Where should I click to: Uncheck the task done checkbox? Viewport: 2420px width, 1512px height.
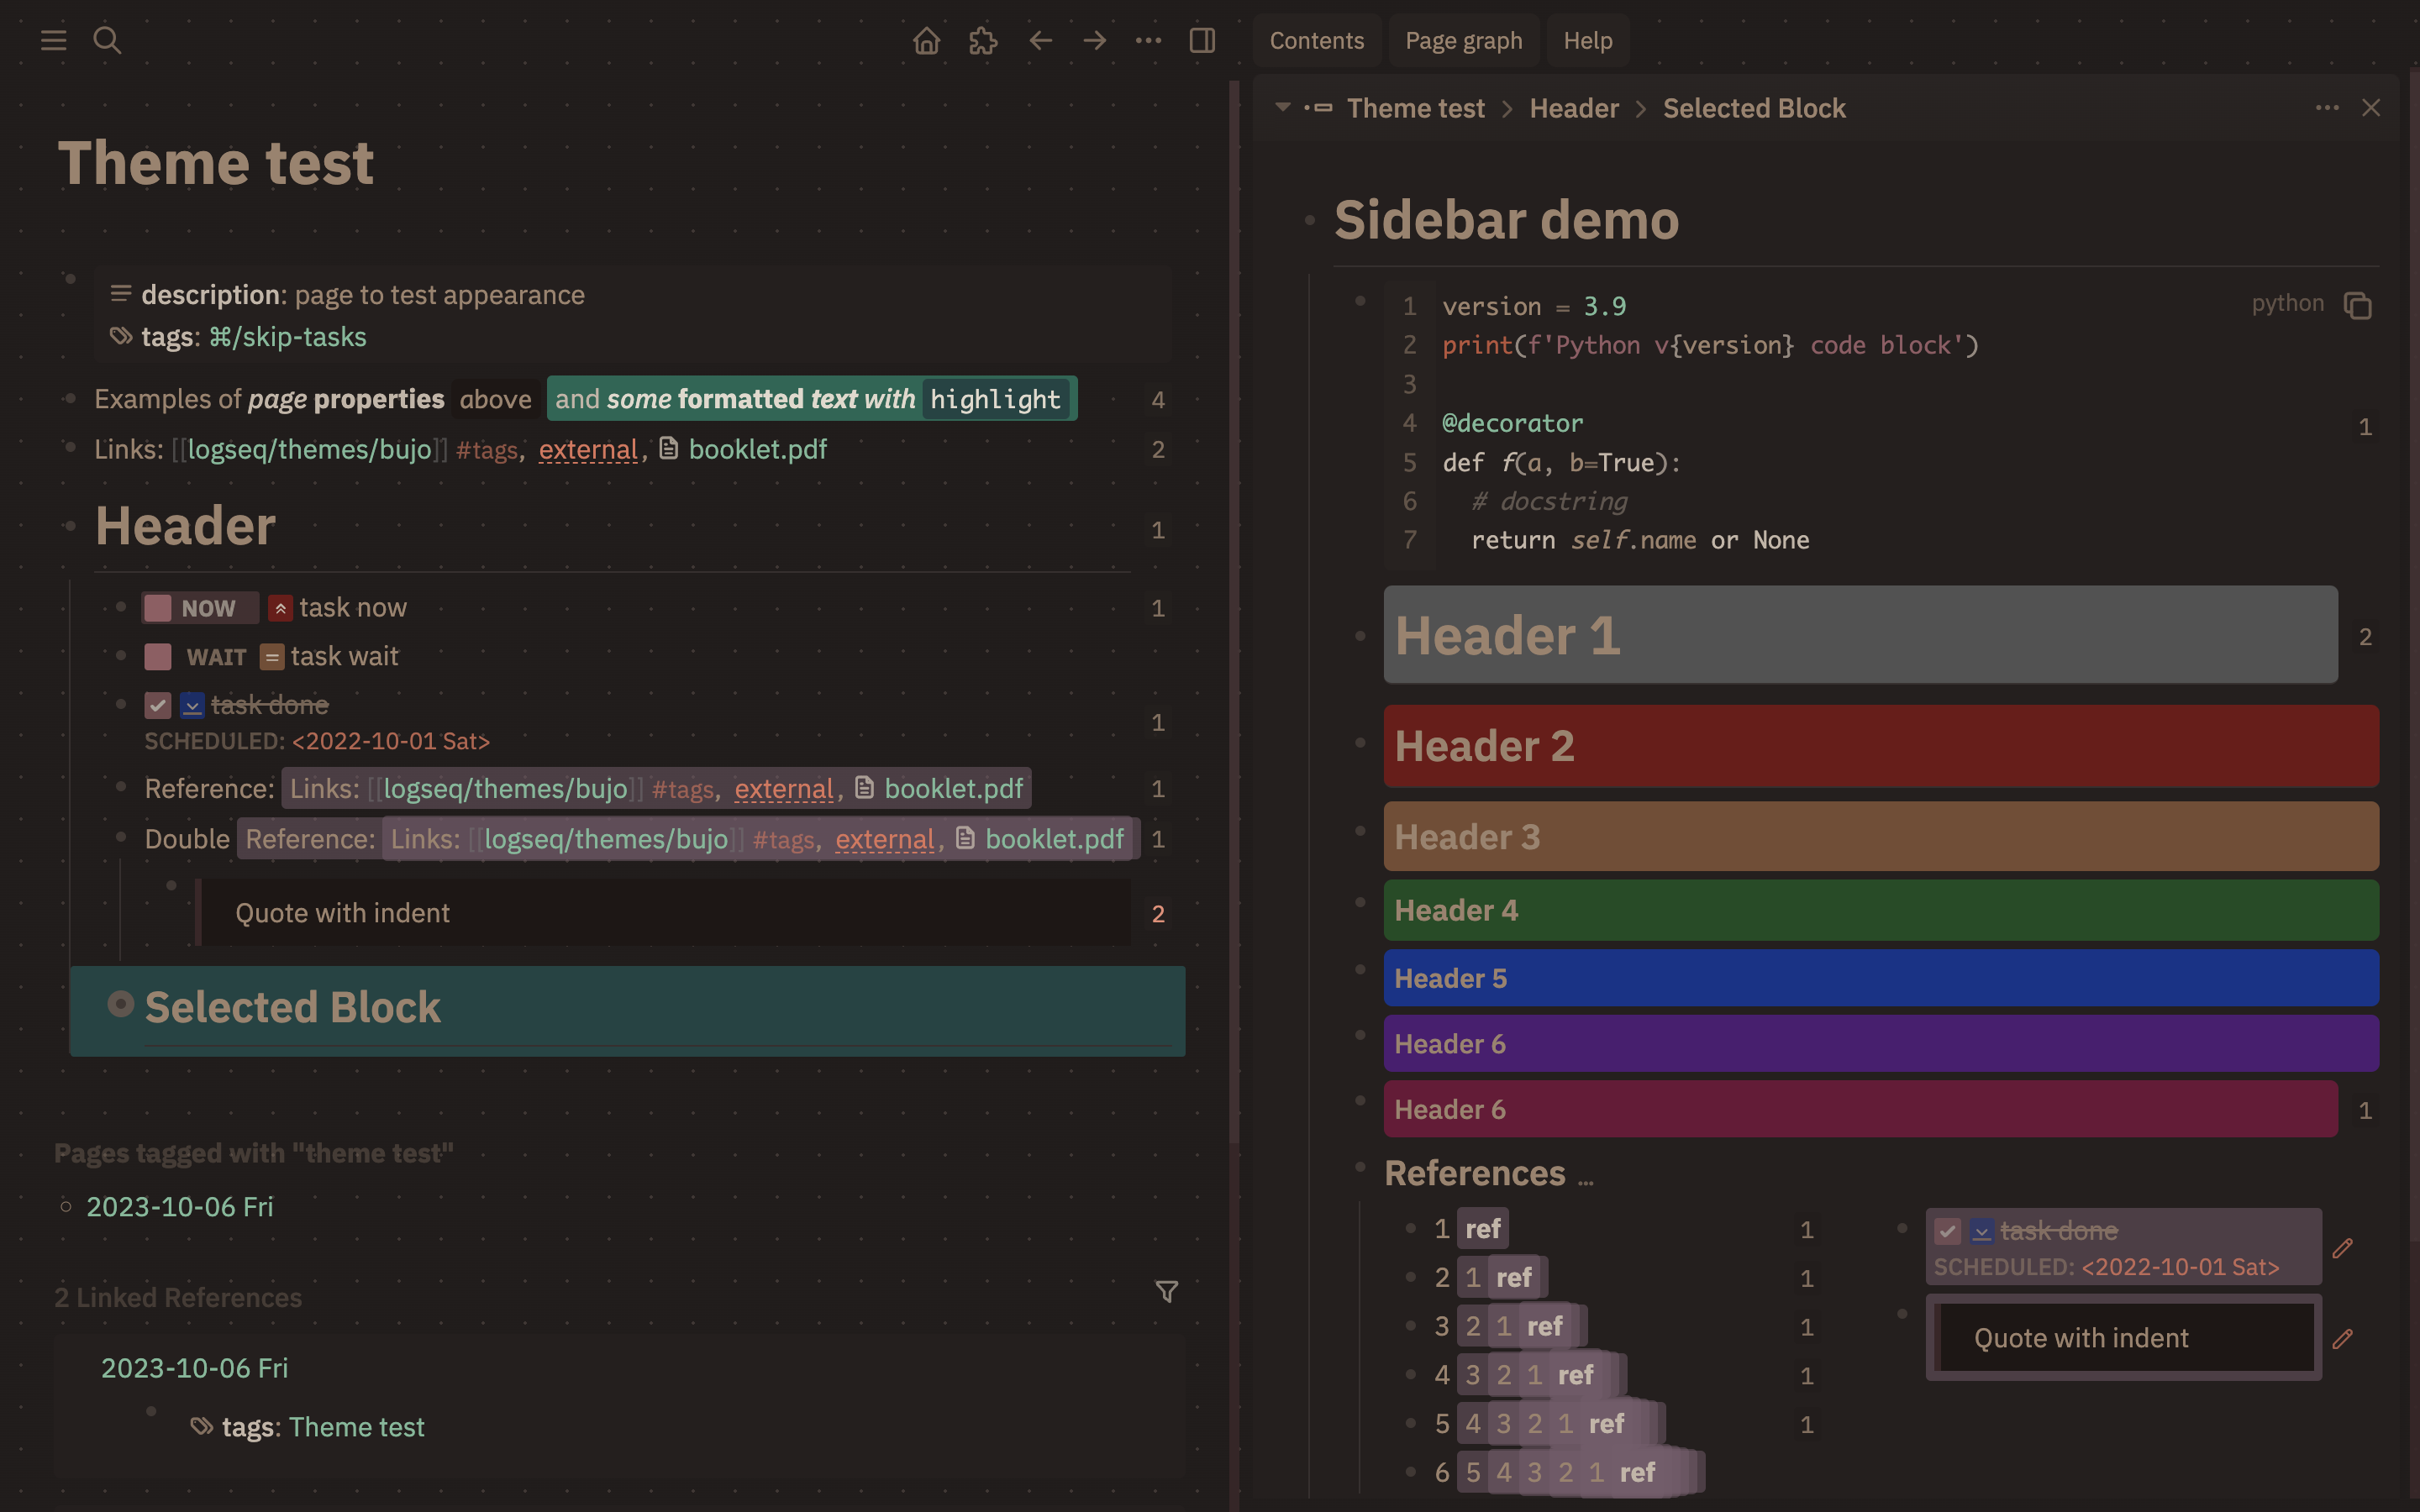[x=158, y=706]
